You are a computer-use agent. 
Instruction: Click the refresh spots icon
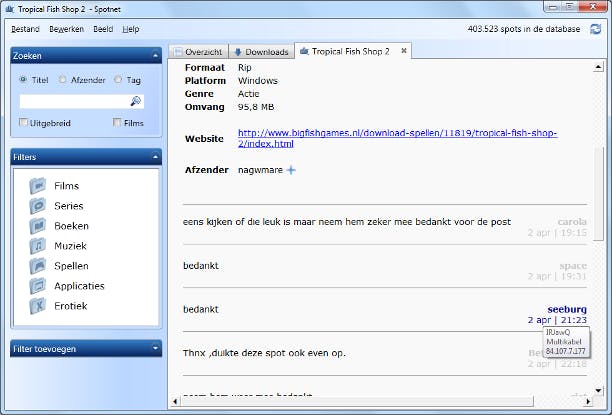[596, 29]
